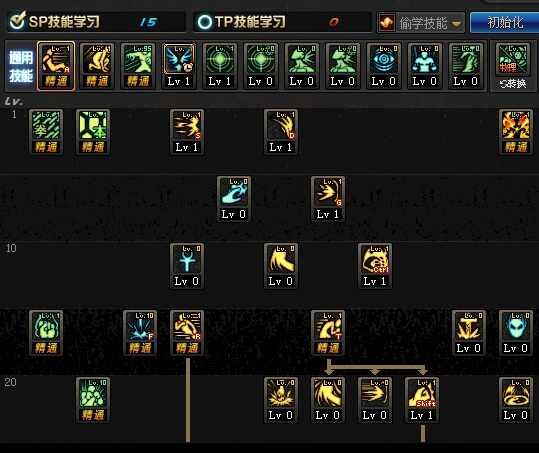This screenshot has height=453, width=539.
Task: Click the blue alien face skill icon
Action: (516, 327)
